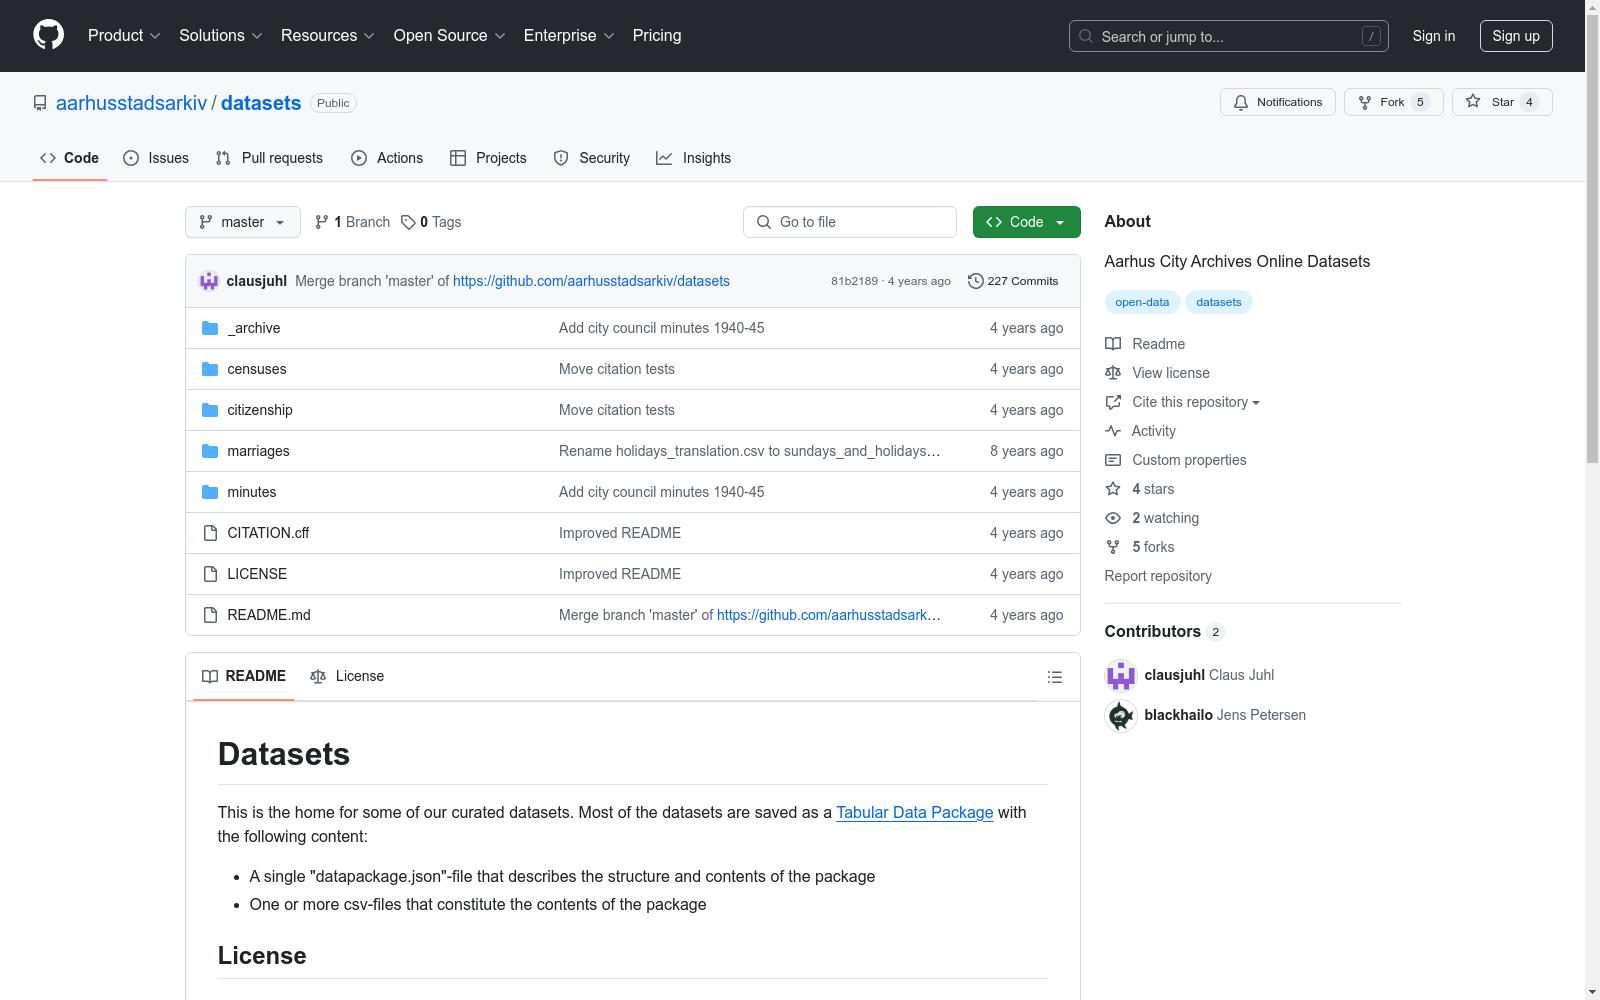The width and height of the screenshot is (1600, 1000).
Task: Open the marriages folder icon
Action: [210, 451]
